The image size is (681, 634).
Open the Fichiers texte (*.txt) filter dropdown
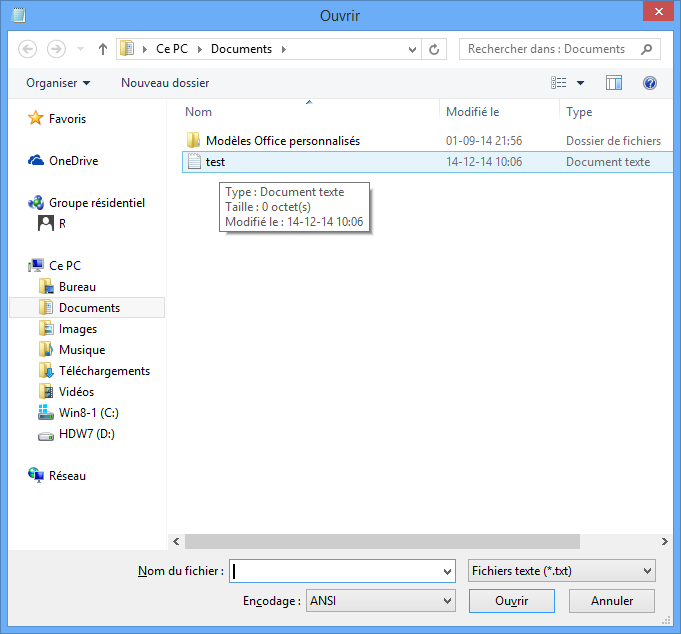(x=562, y=571)
